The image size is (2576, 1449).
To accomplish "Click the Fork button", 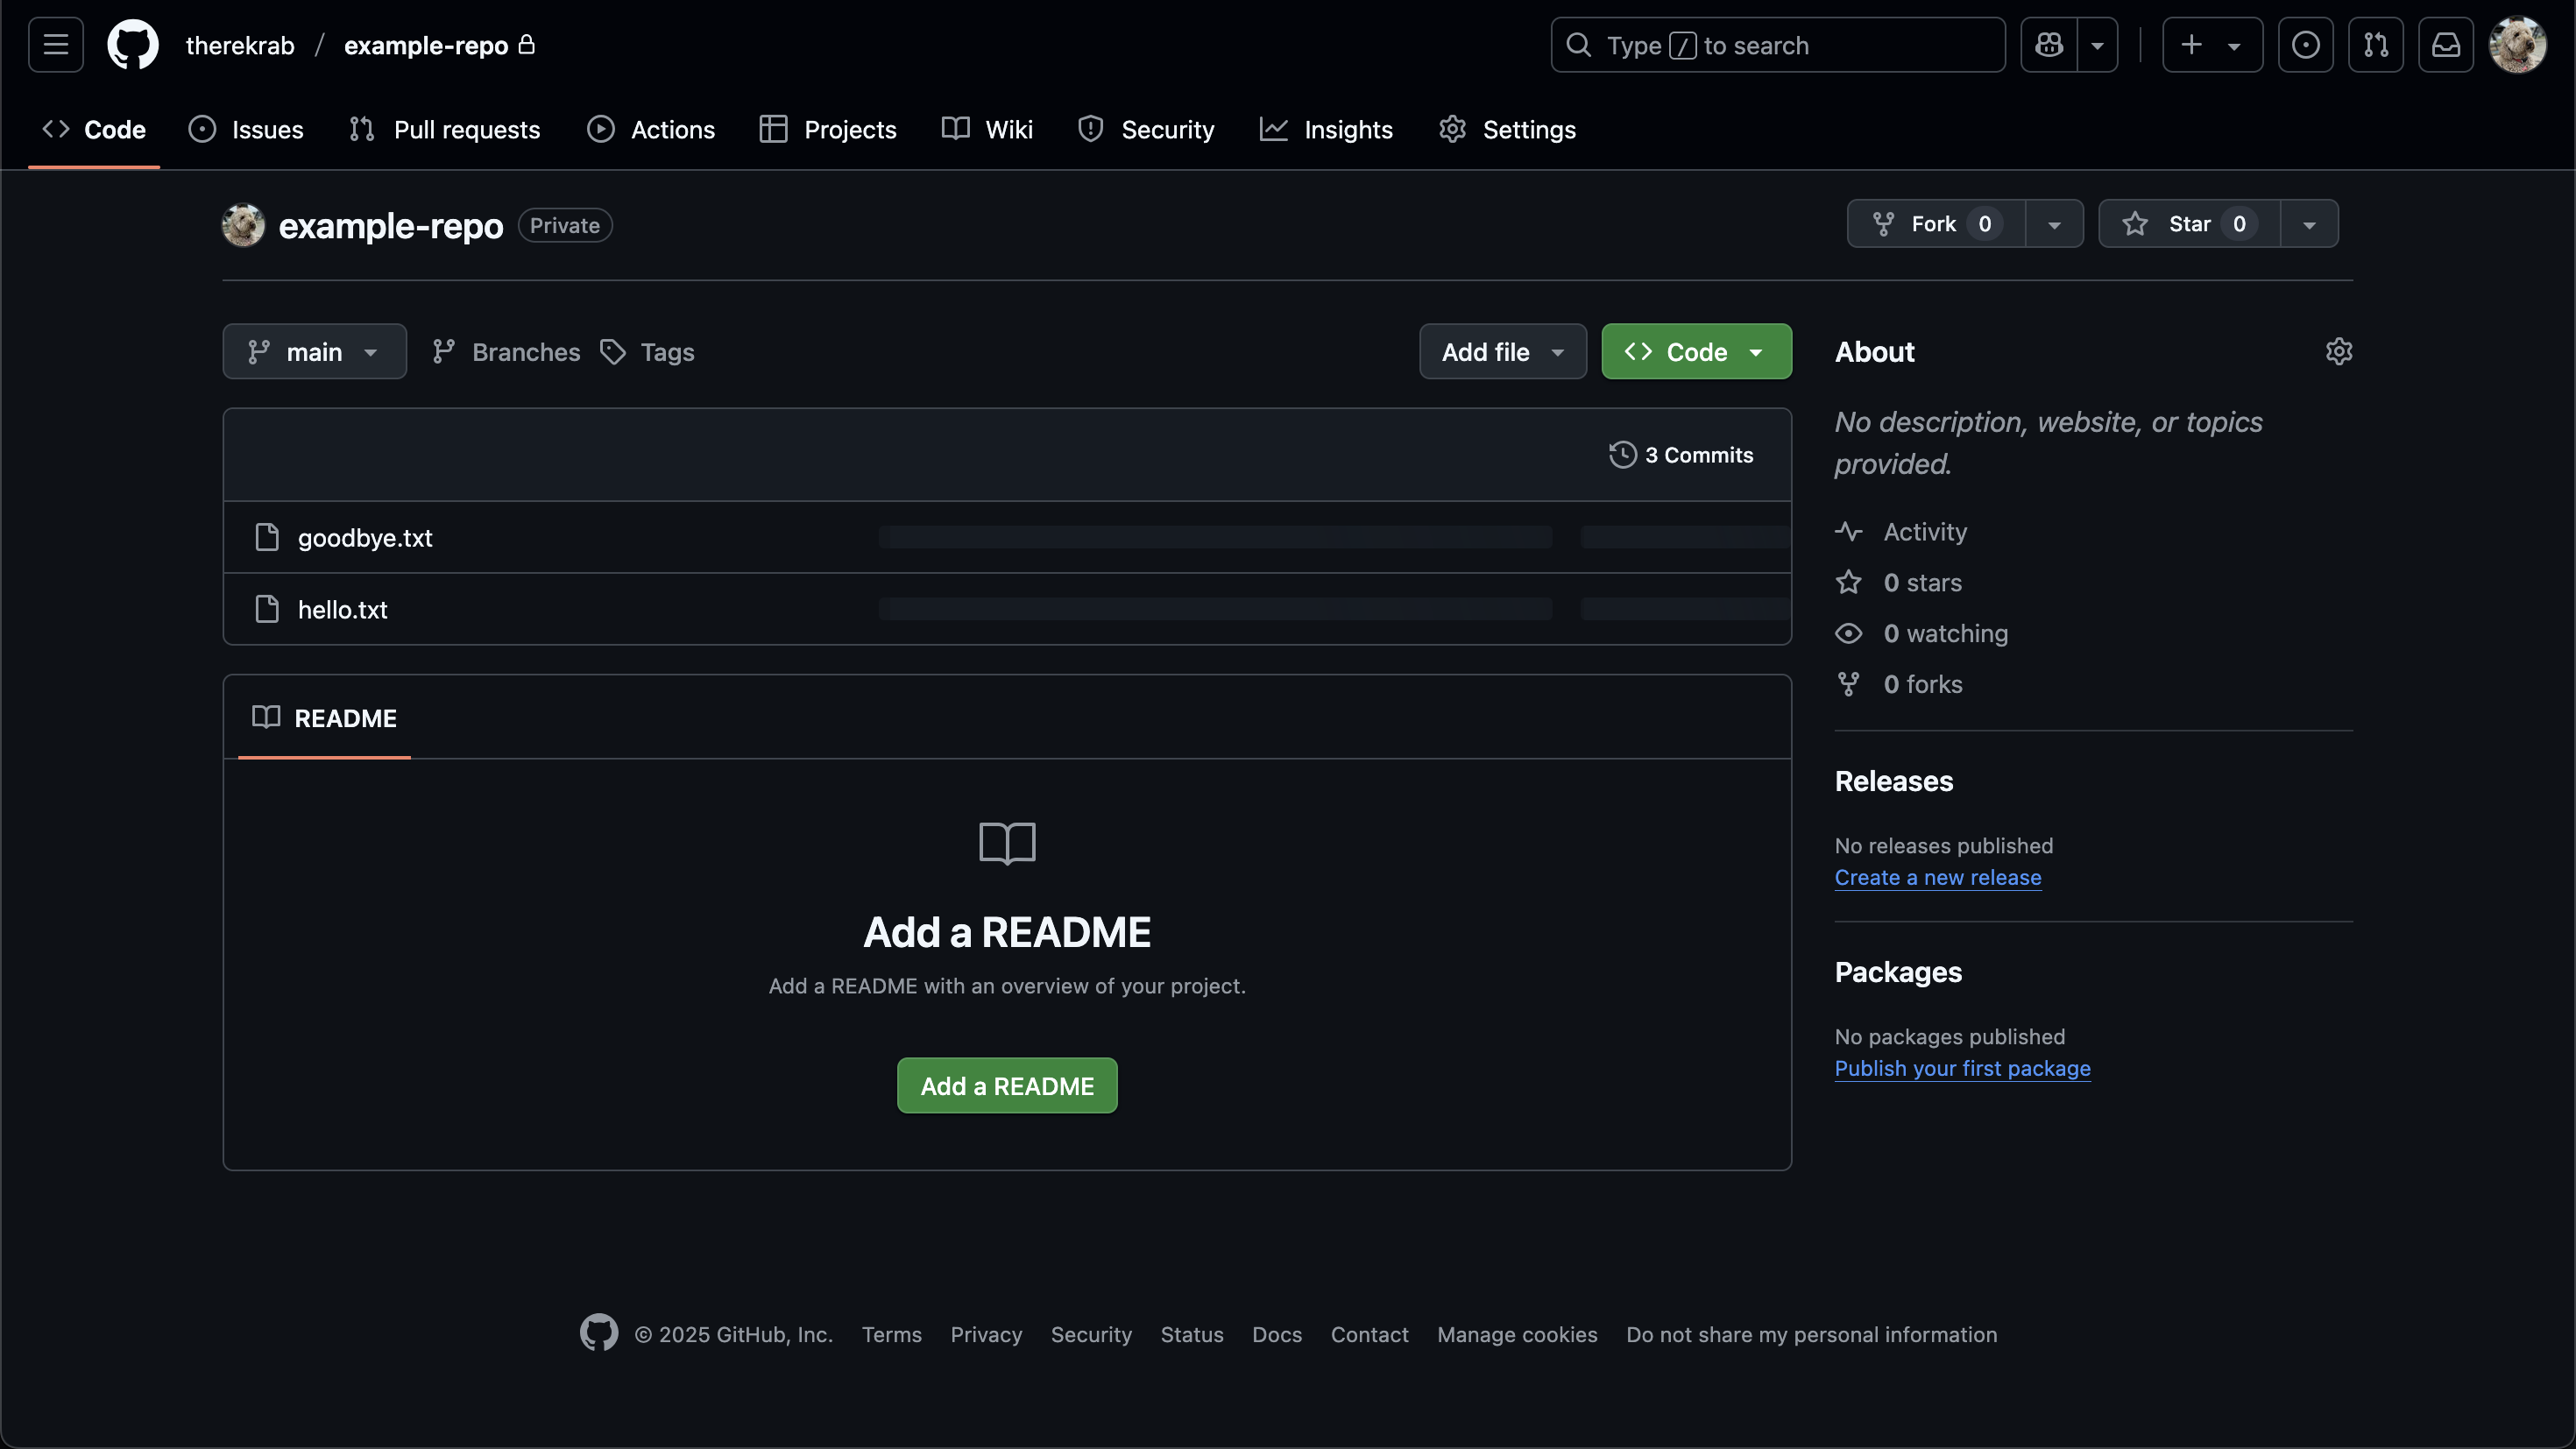I will 1937,224.
